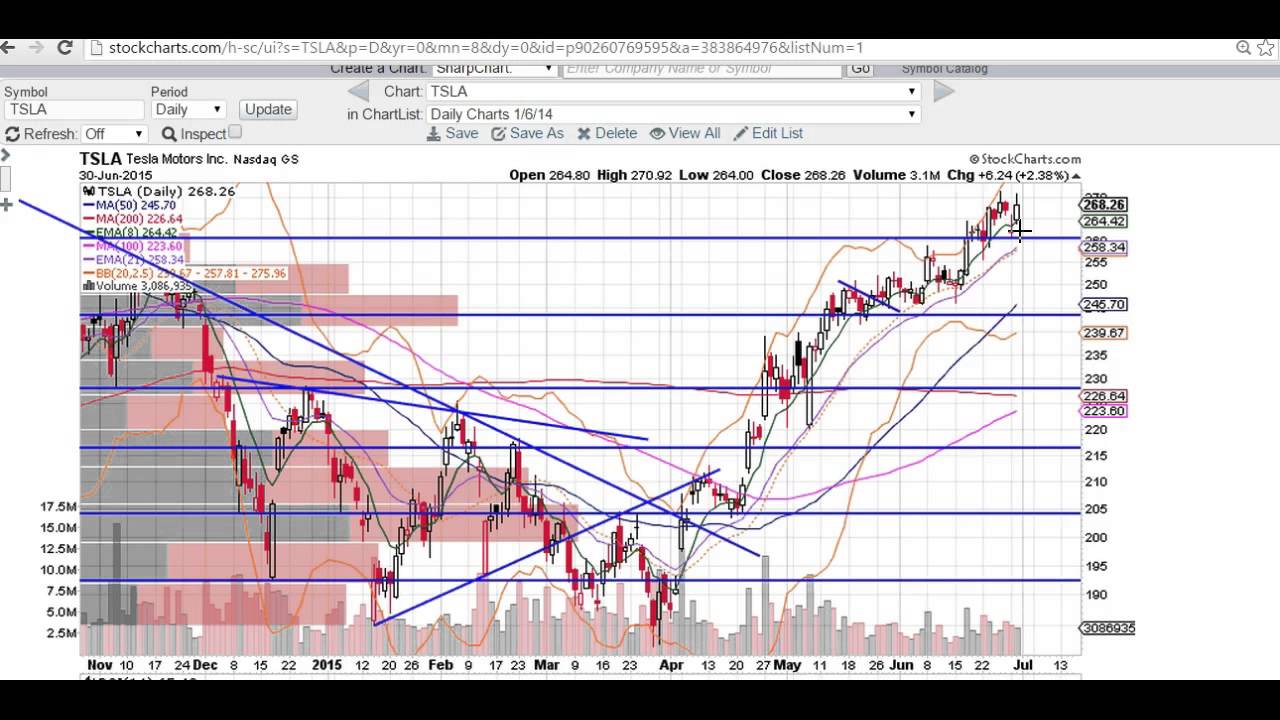
Task: Open the Chart dropdown showing TSLA
Action: click(x=673, y=91)
